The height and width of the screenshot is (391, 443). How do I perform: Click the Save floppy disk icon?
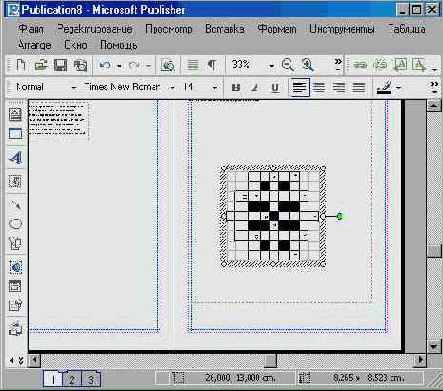(x=60, y=65)
